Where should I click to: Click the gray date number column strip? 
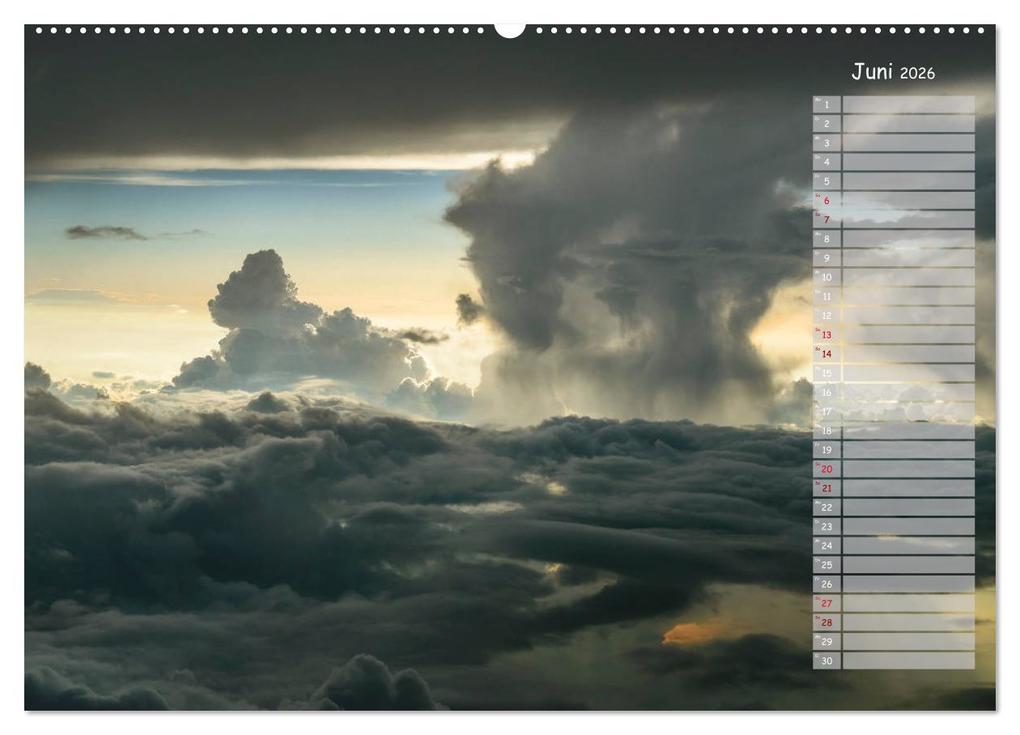tap(828, 380)
